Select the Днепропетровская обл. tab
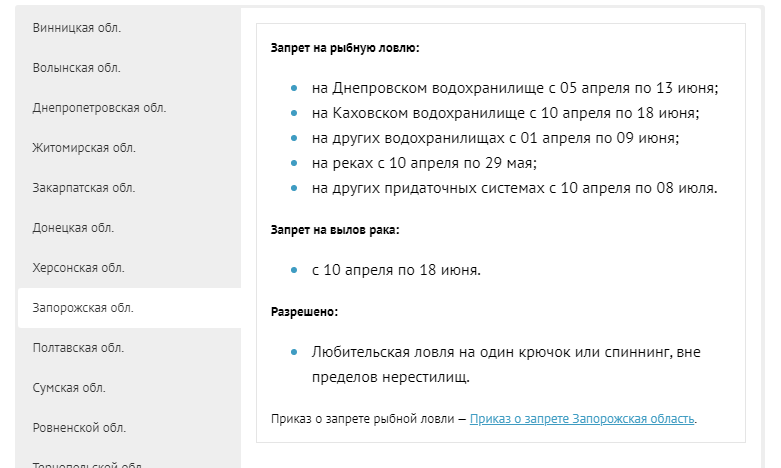 [x=99, y=108]
